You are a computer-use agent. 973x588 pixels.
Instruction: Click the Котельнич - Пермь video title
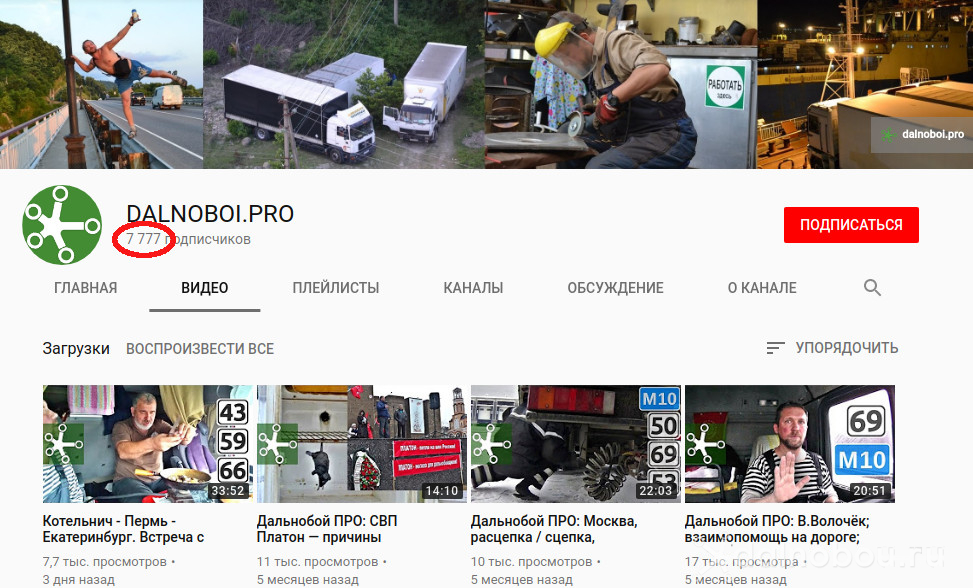123,529
